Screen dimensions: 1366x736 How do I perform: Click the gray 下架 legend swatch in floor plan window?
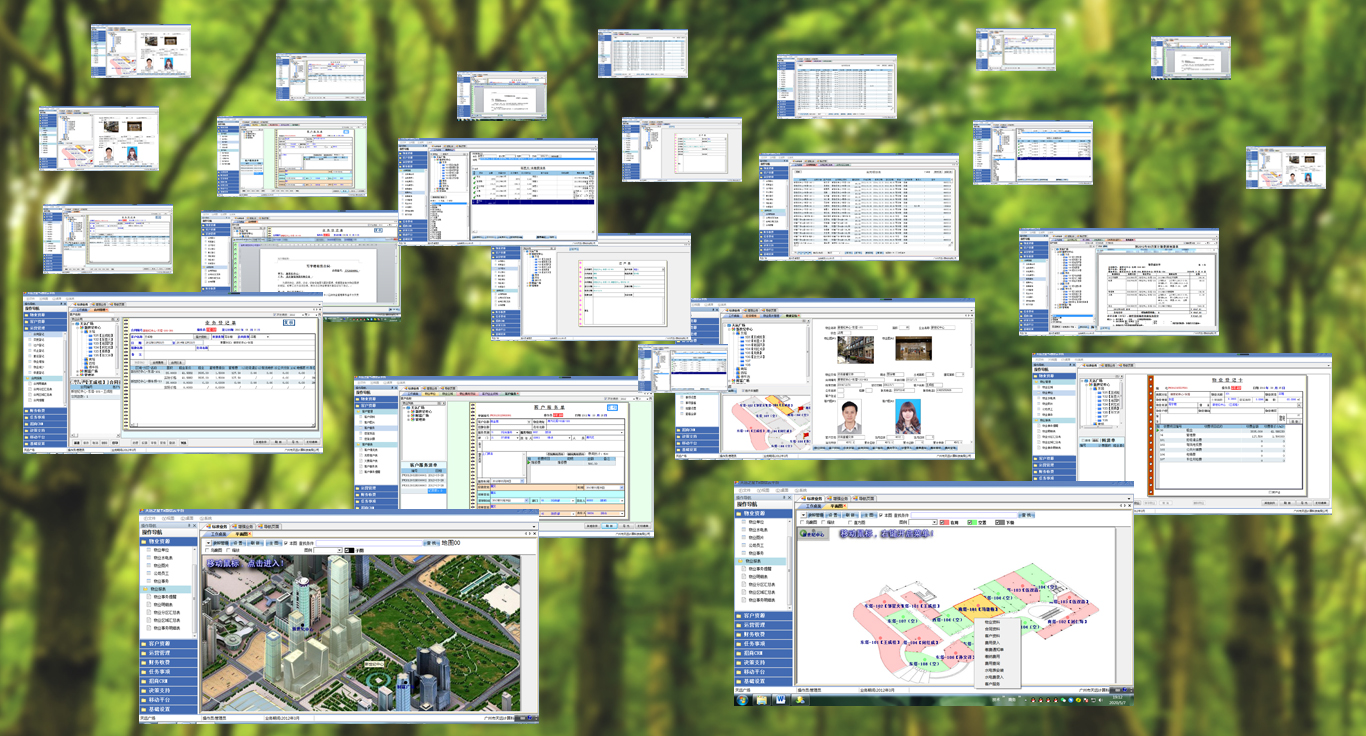1000,522
